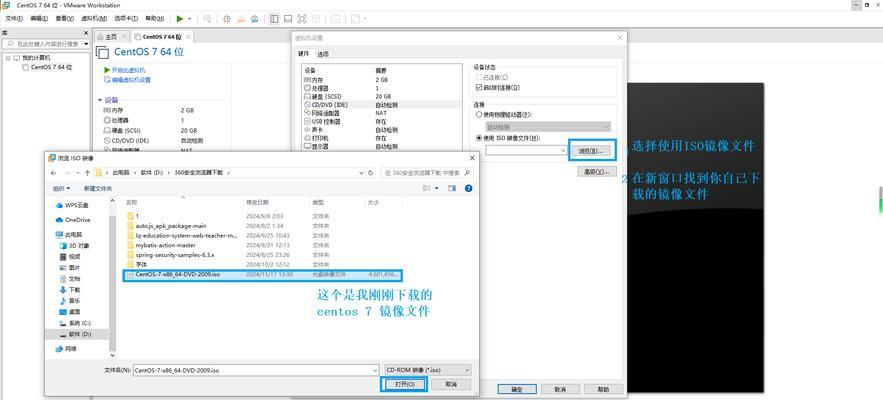
Task: Refresh the folder in the address bar
Action: [370, 172]
